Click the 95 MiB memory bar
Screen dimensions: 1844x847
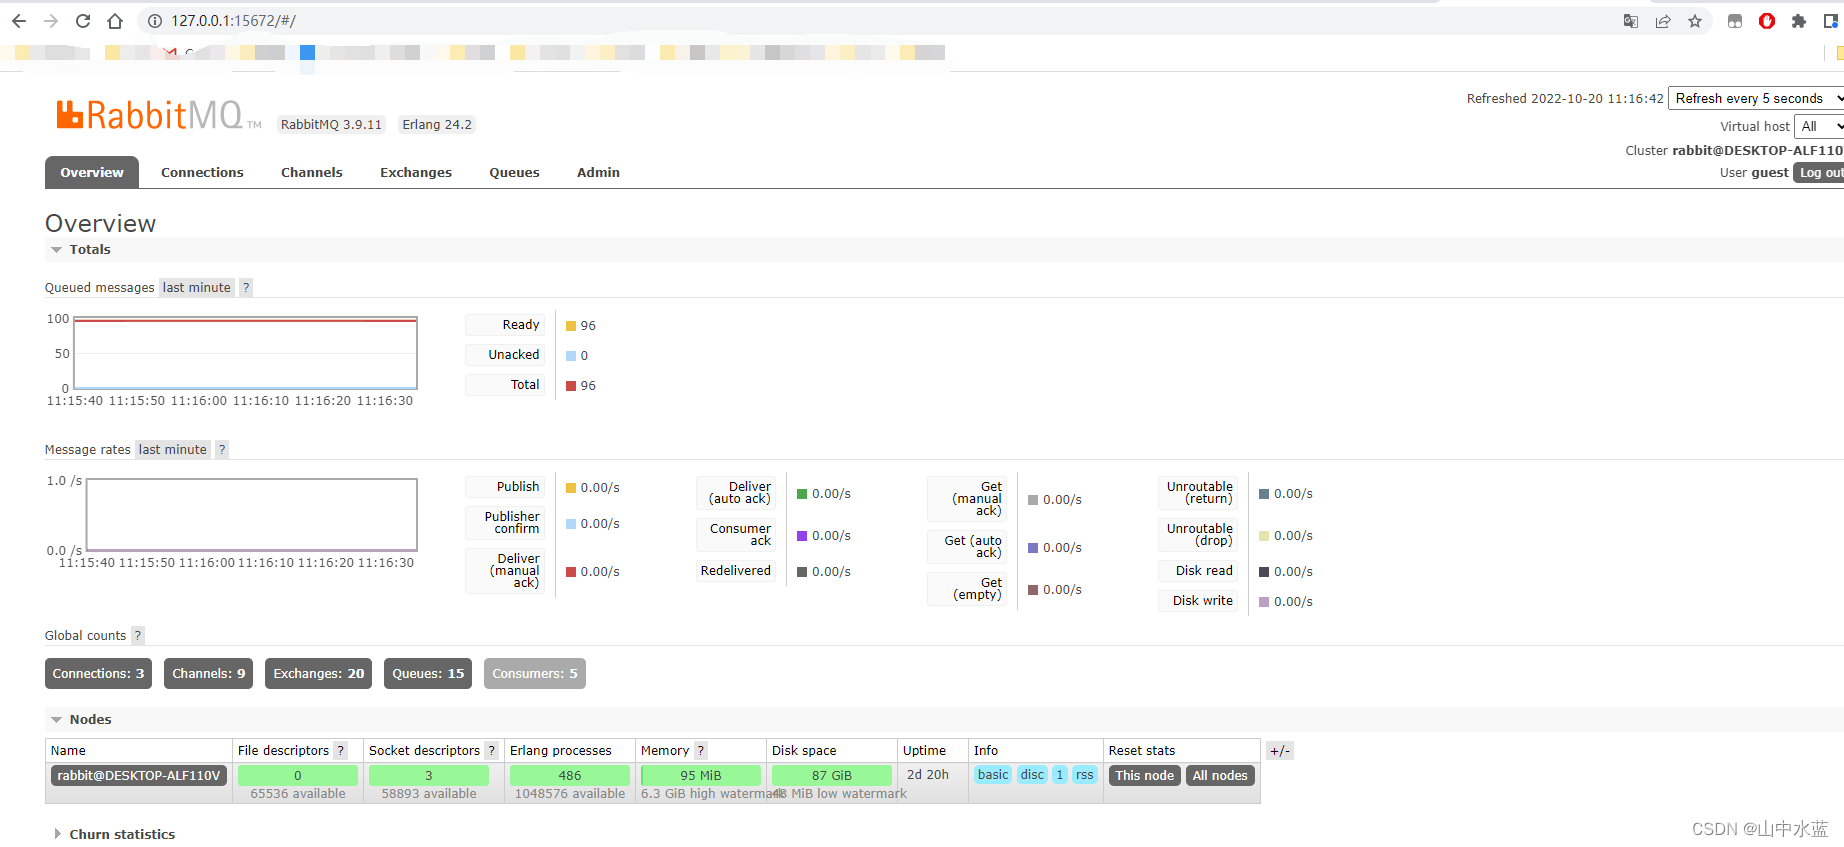coord(701,776)
